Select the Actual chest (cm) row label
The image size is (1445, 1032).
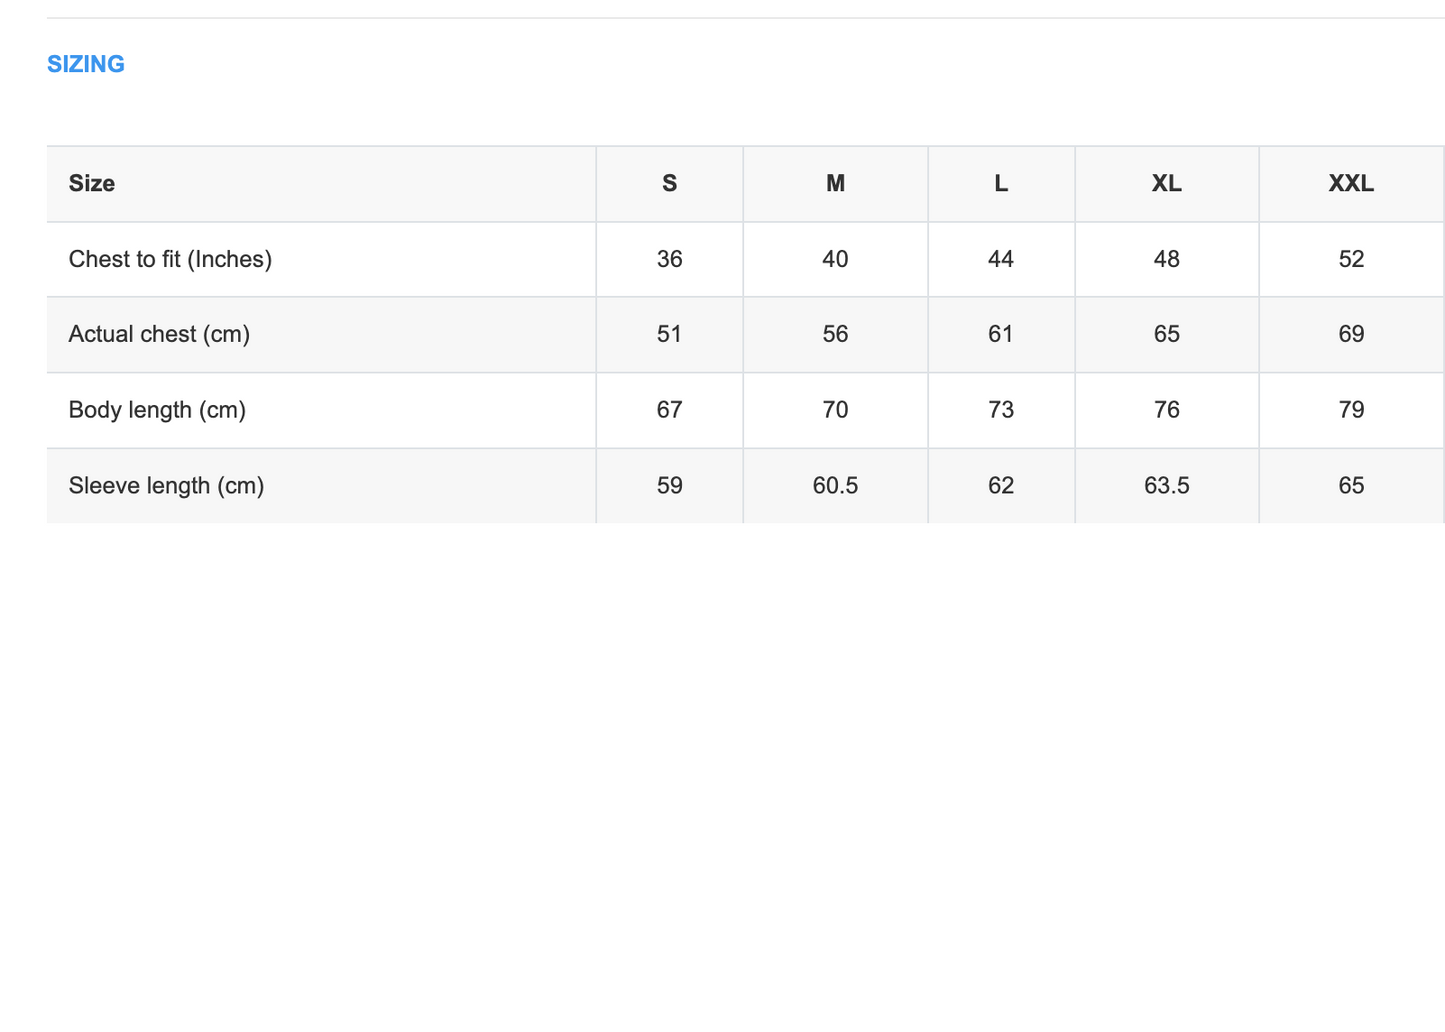pos(159,334)
